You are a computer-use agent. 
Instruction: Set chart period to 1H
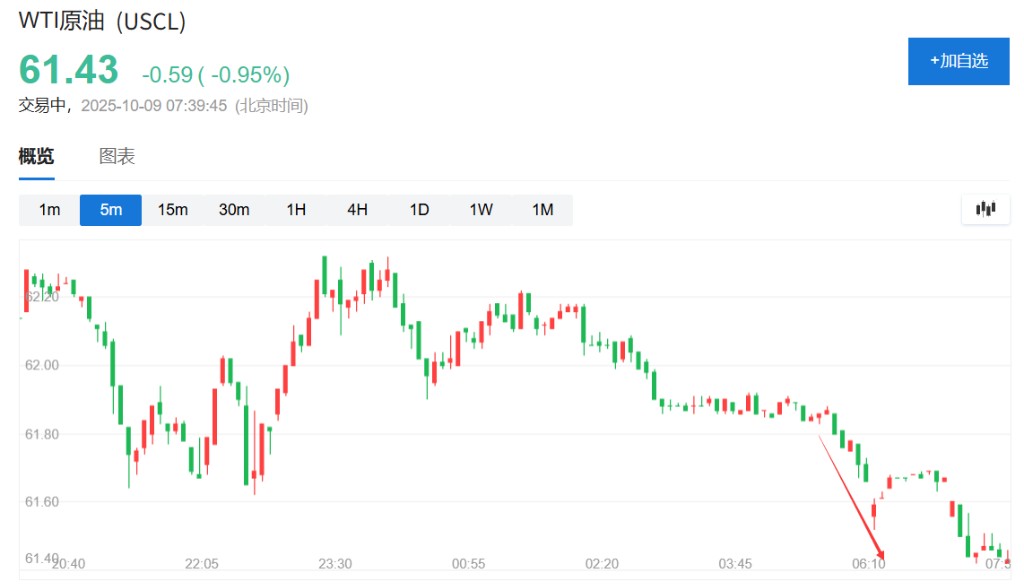296,210
